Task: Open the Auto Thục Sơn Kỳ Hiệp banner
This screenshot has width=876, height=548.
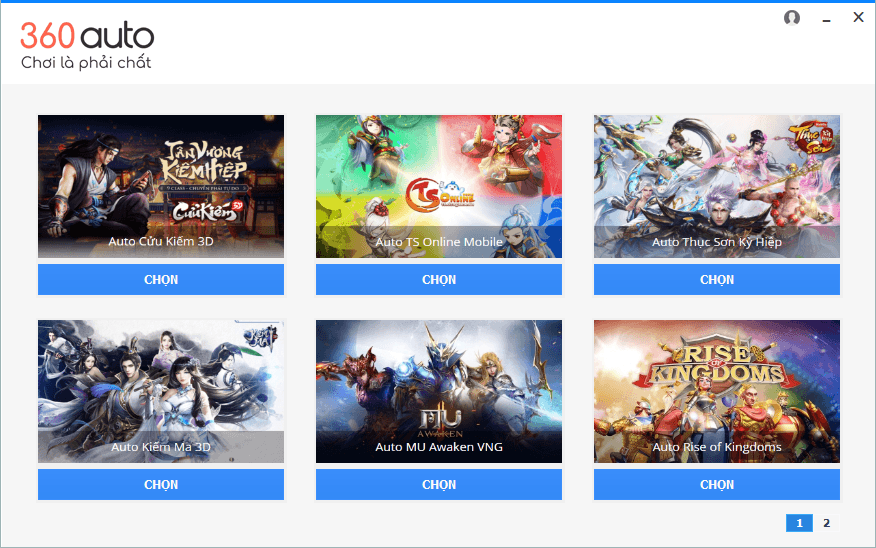Action: (x=717, y=186)
